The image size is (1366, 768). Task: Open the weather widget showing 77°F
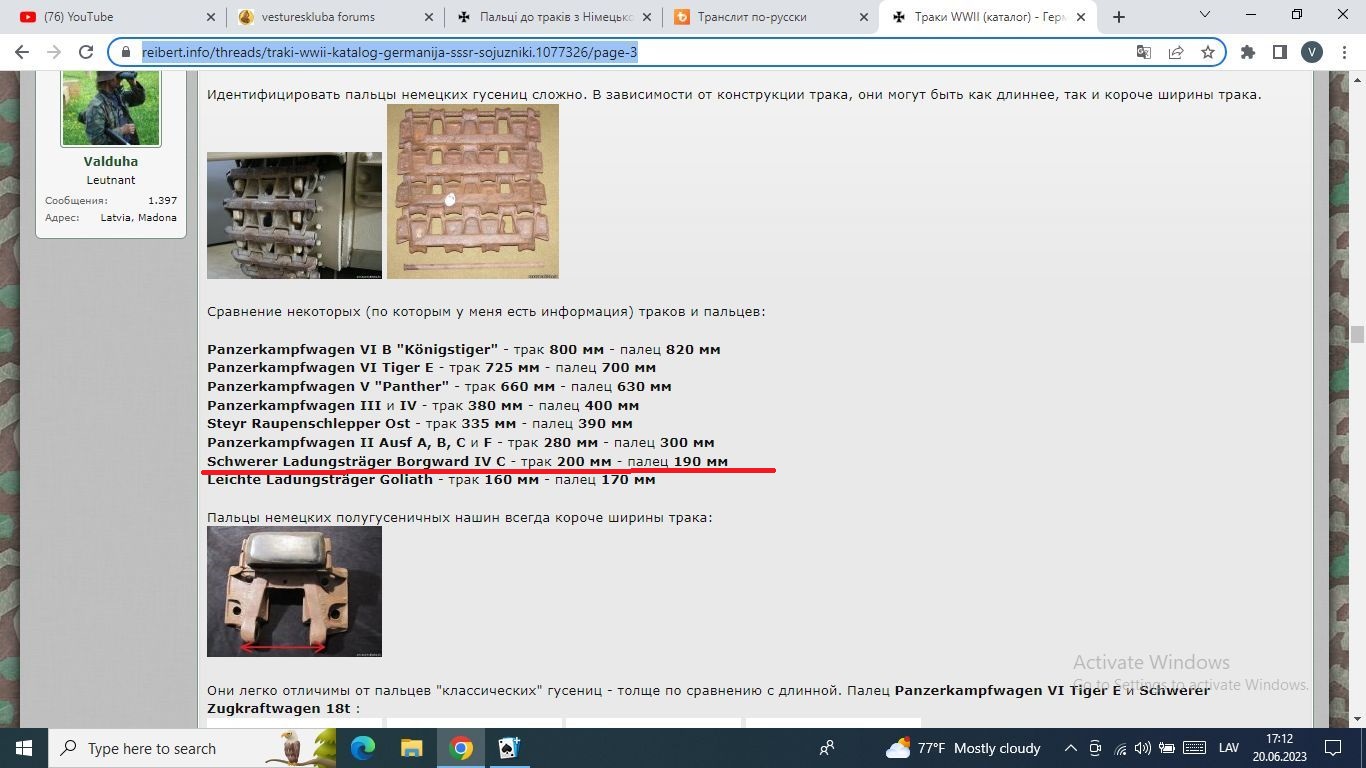(x=964, y=748)
